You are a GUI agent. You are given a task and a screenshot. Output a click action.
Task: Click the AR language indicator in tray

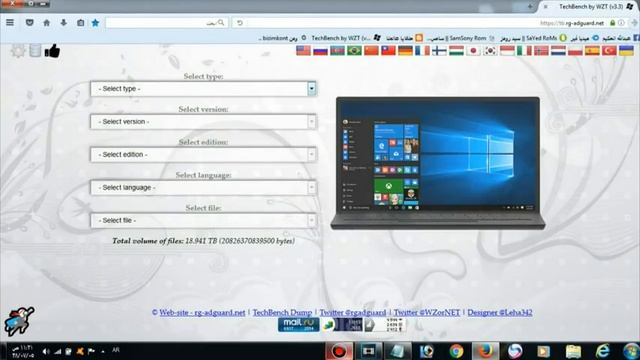[x=116, y=350]
